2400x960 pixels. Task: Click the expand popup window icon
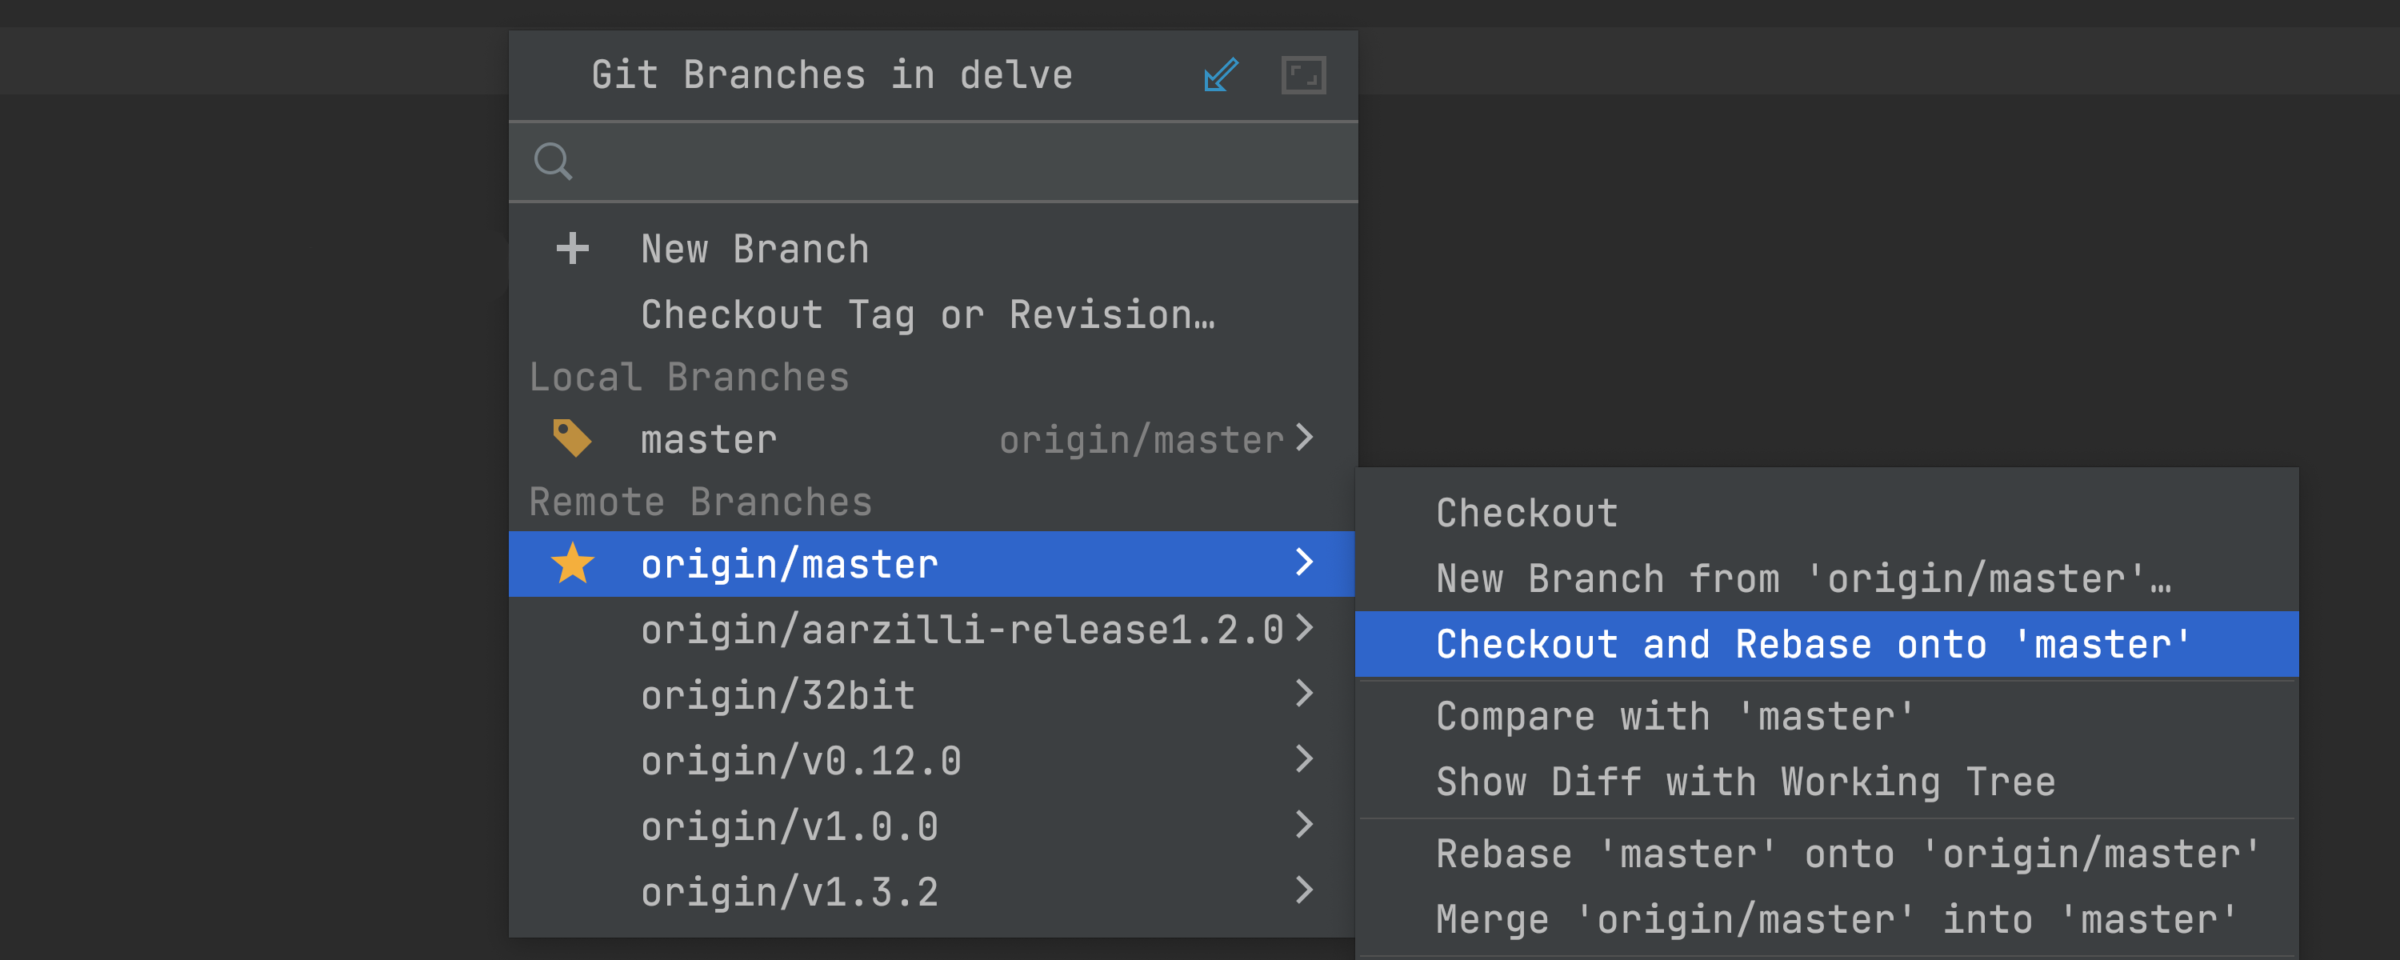1304,75
